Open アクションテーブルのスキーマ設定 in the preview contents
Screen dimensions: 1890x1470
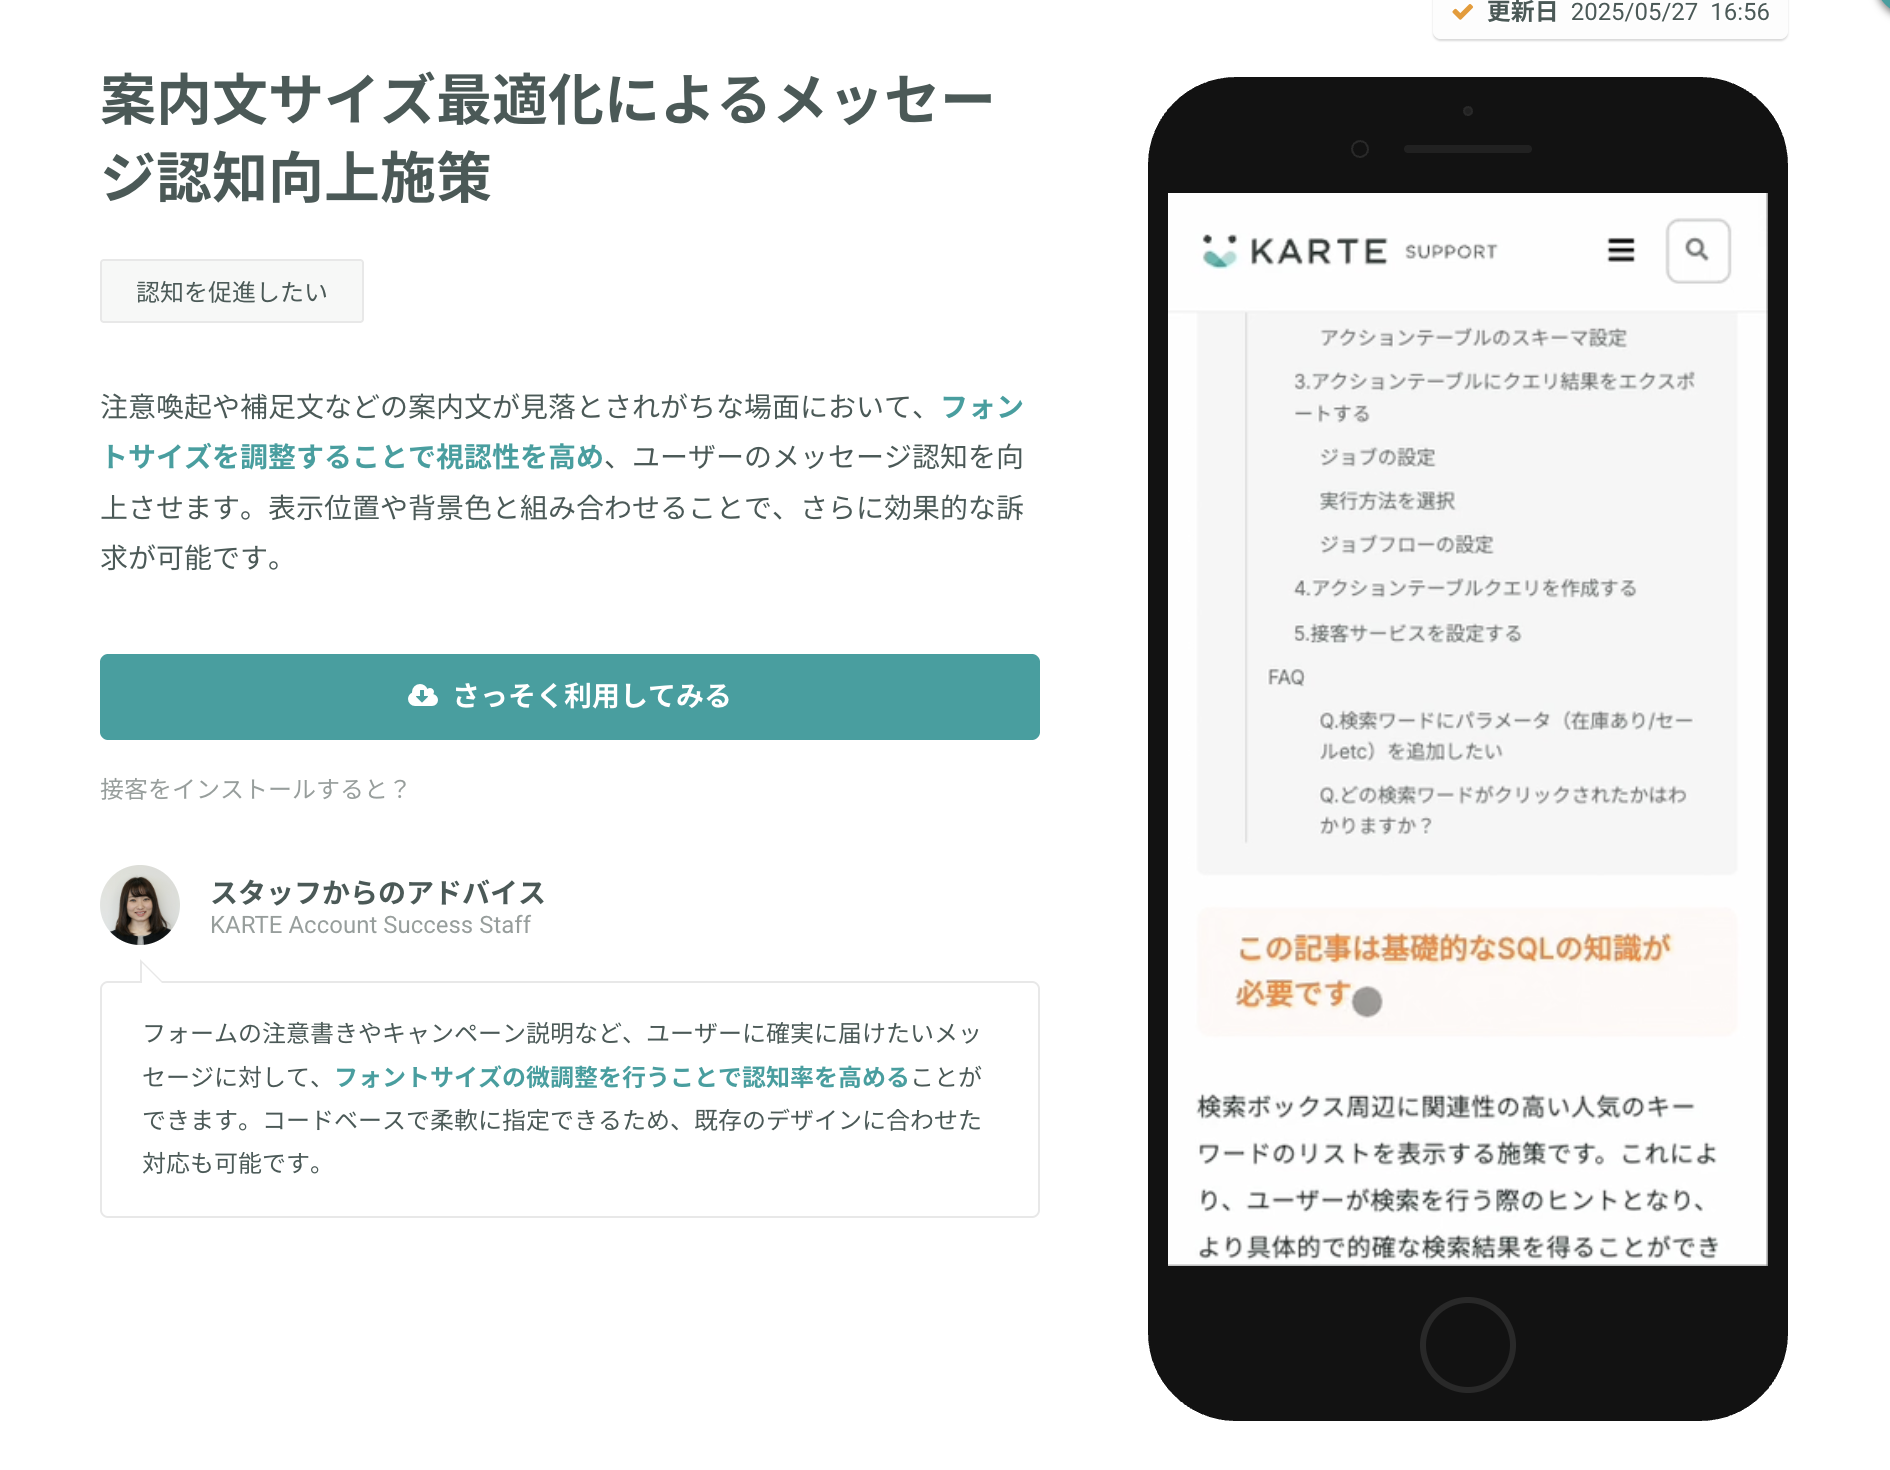[x=1473, y=338]
